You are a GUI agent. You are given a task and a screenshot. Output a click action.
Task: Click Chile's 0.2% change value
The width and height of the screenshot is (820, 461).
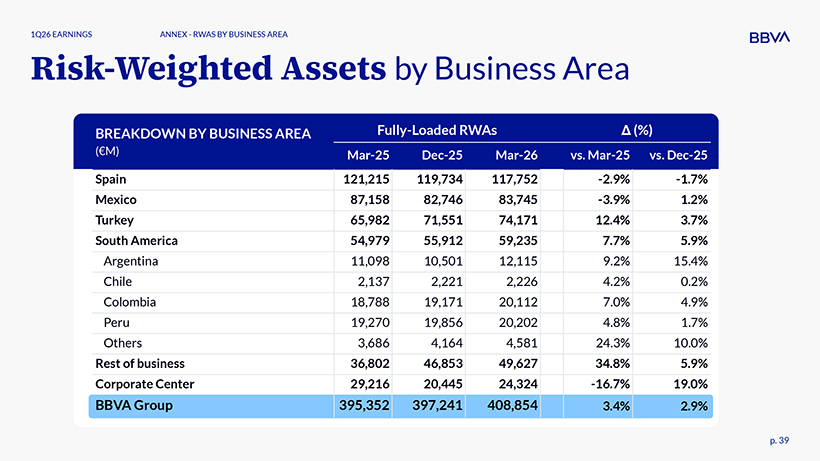[x=694, y=281]
